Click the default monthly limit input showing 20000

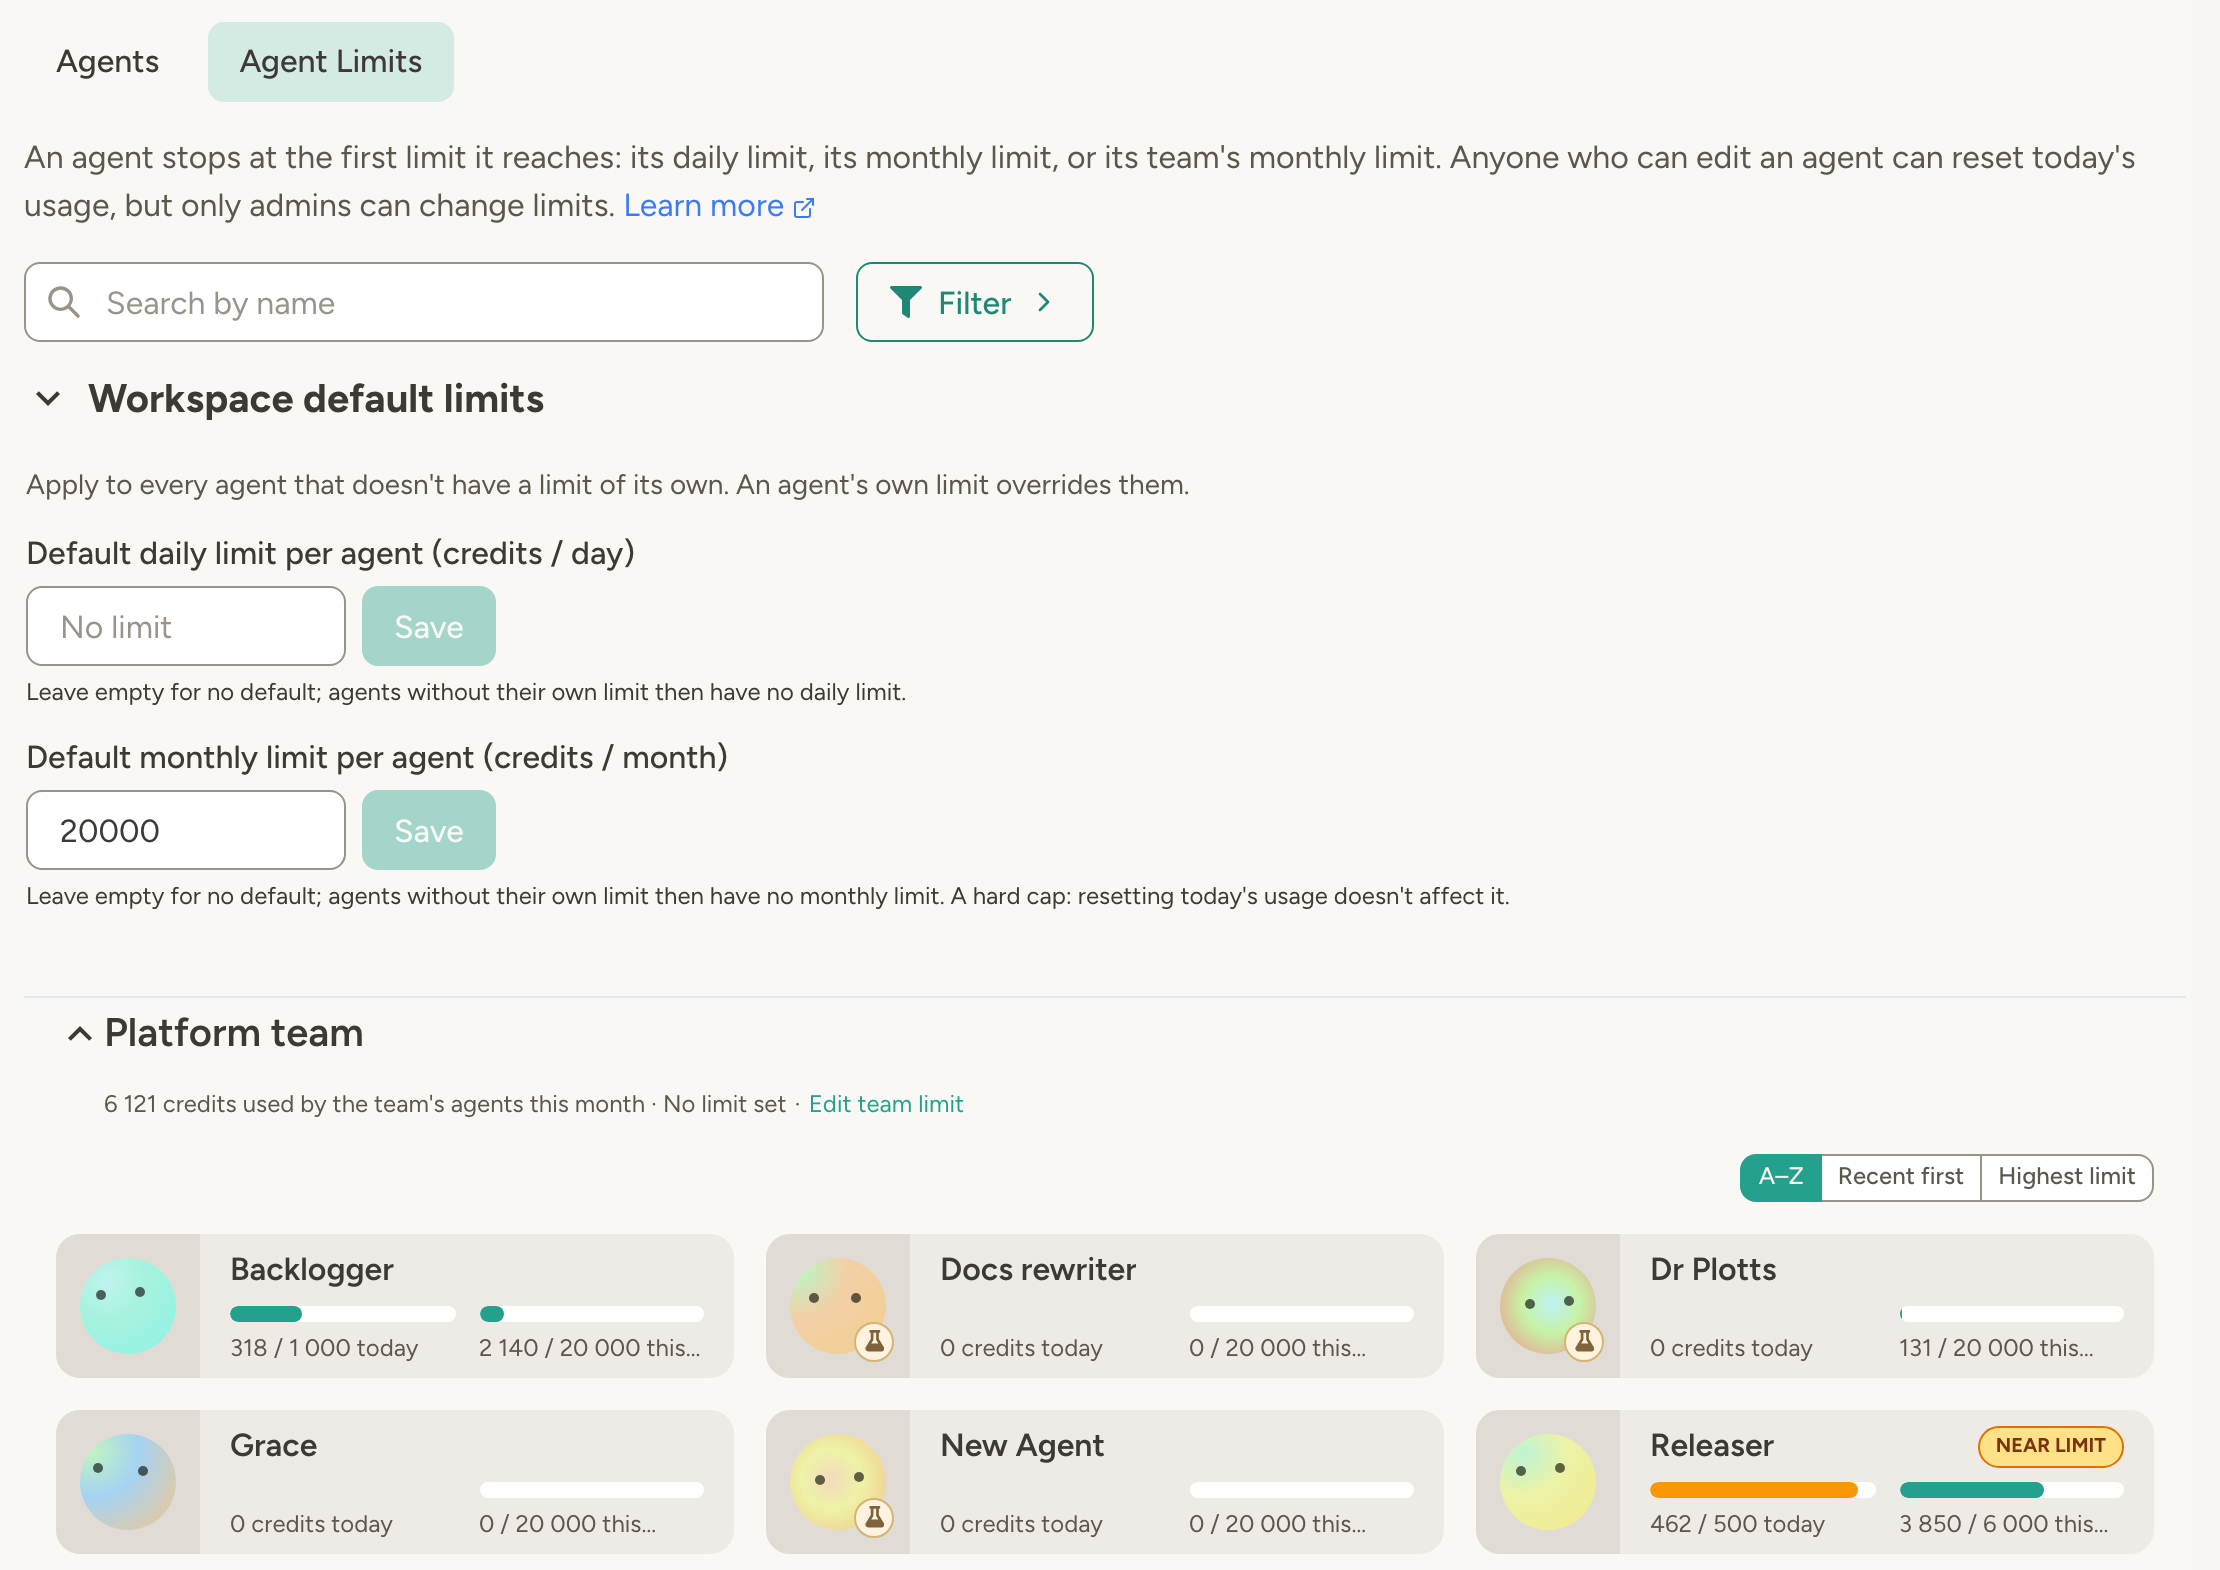point(186,830)
